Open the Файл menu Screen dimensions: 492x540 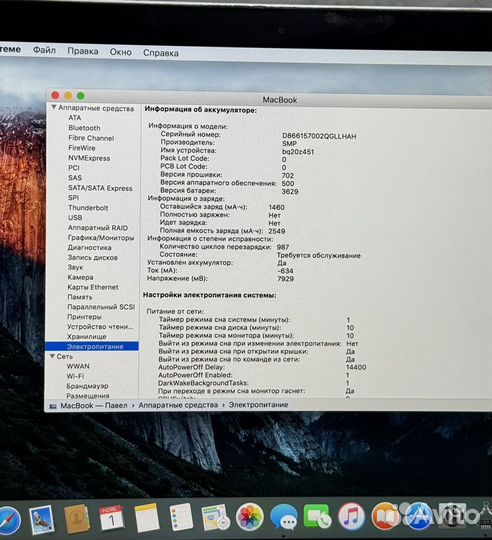[44, 50]
